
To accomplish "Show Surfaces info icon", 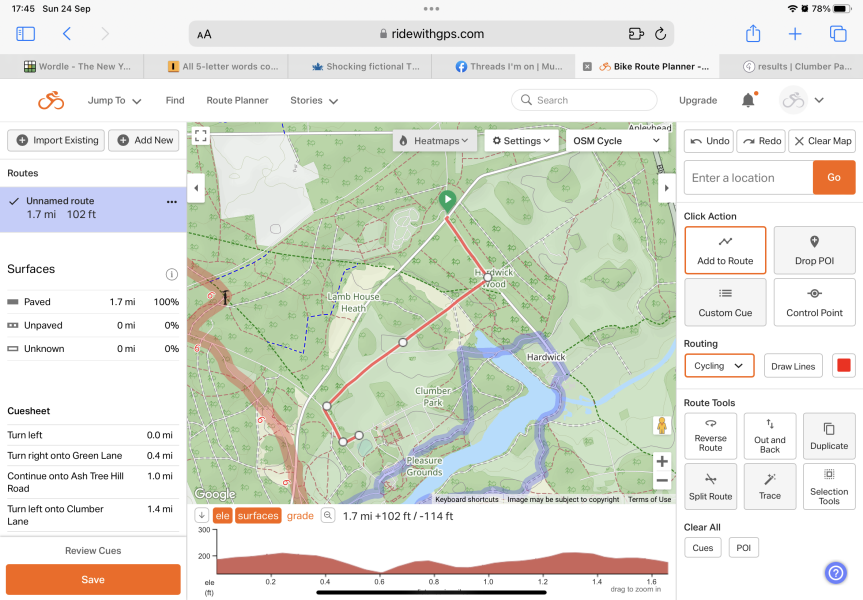I will click(172, 274).
